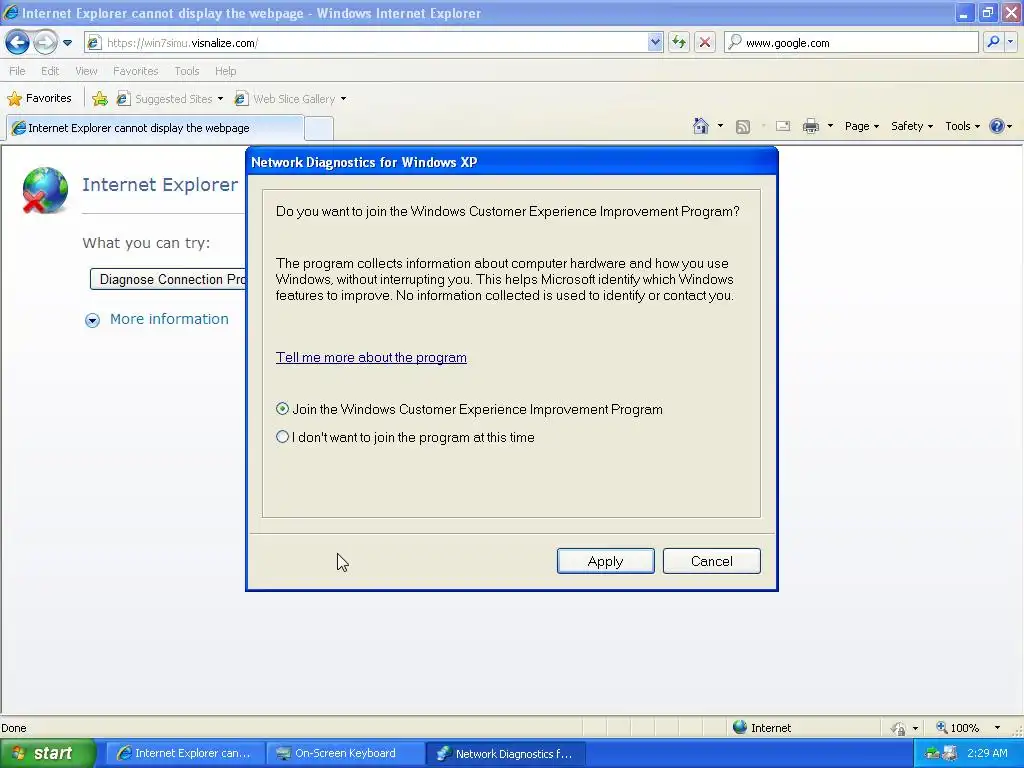Click the protected mode status icon

(899, 728)
